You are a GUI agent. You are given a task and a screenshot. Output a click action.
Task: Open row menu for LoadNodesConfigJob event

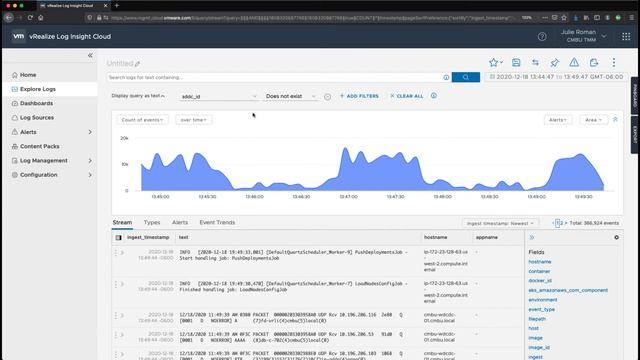116,284
